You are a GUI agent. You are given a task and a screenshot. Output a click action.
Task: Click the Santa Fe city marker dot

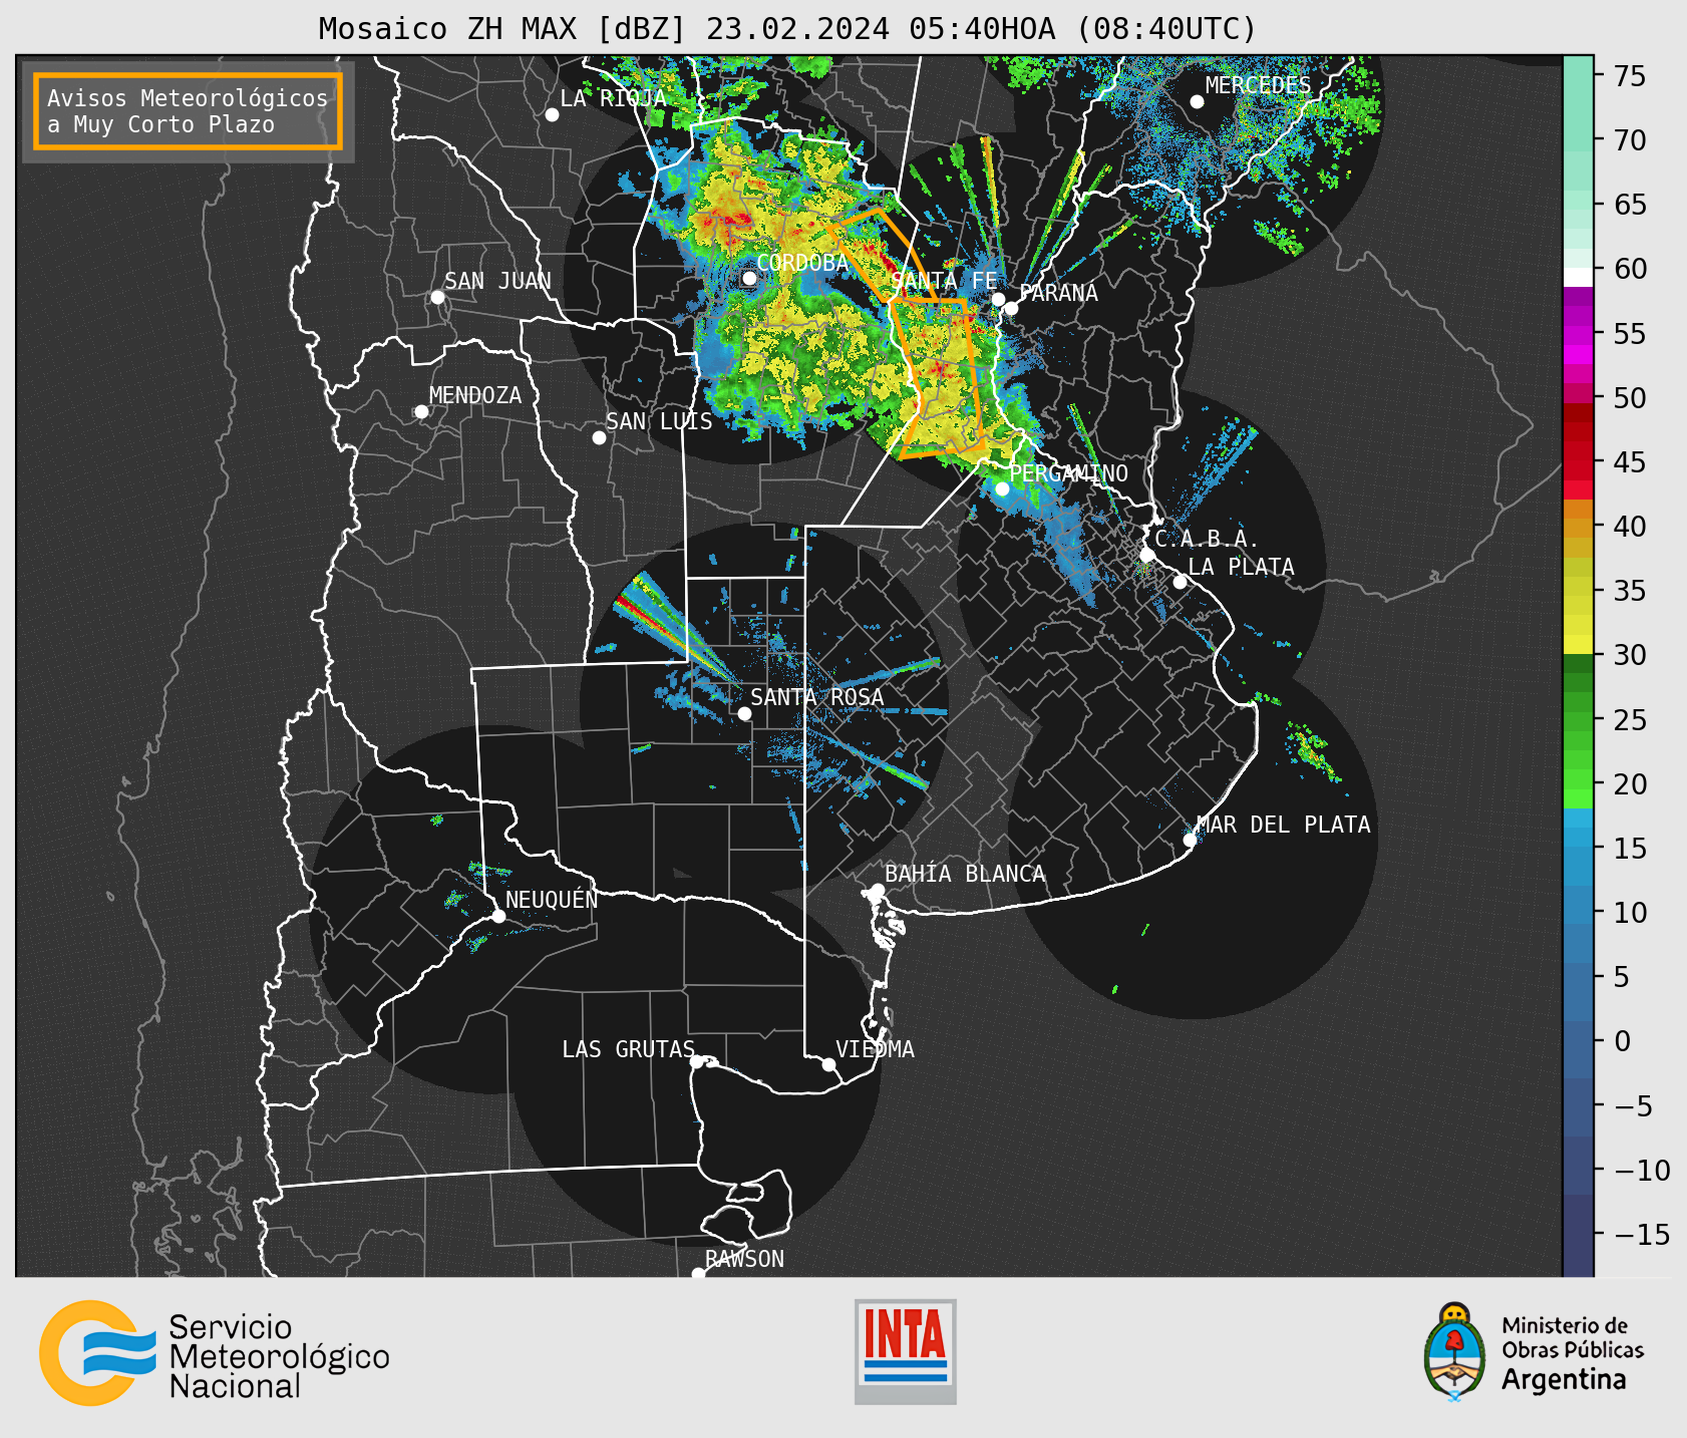[x=998, y=299]
